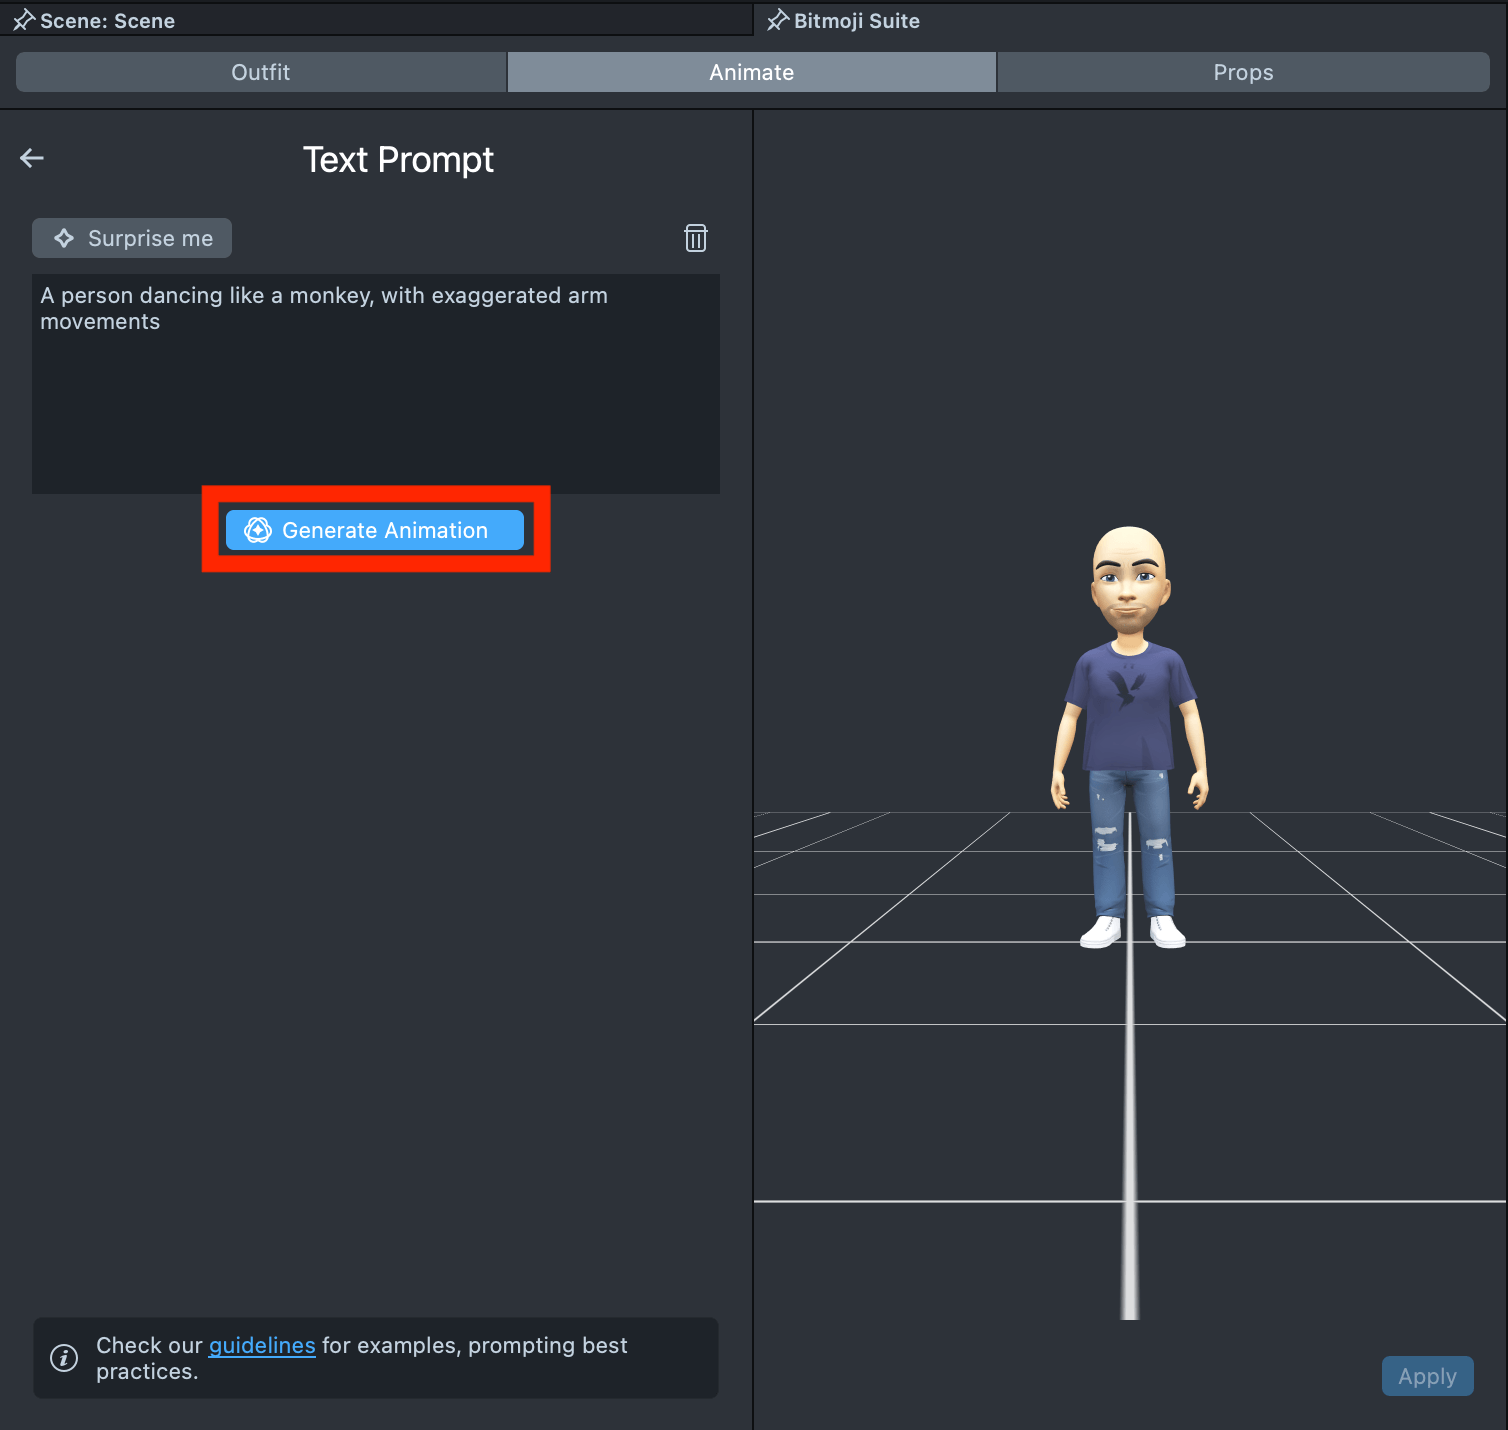Image resolution: width=1508 pixels, height=1430 pixels.
Task: Click the avatar's bald head in preview
Action: pos(1129,552)
